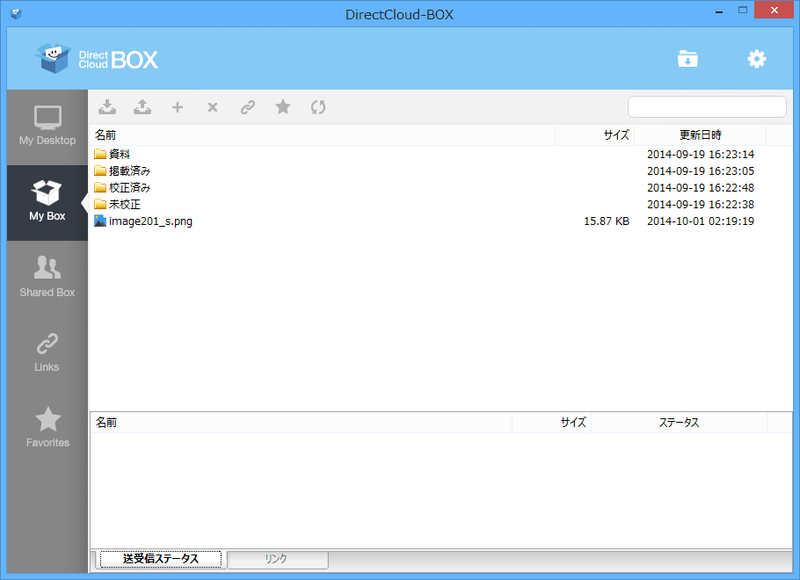Image resolution: width=800 pixels, height=580 pixels.
Task: Click the delete (x) toolbar icon
Action: [x=212, y=106]
